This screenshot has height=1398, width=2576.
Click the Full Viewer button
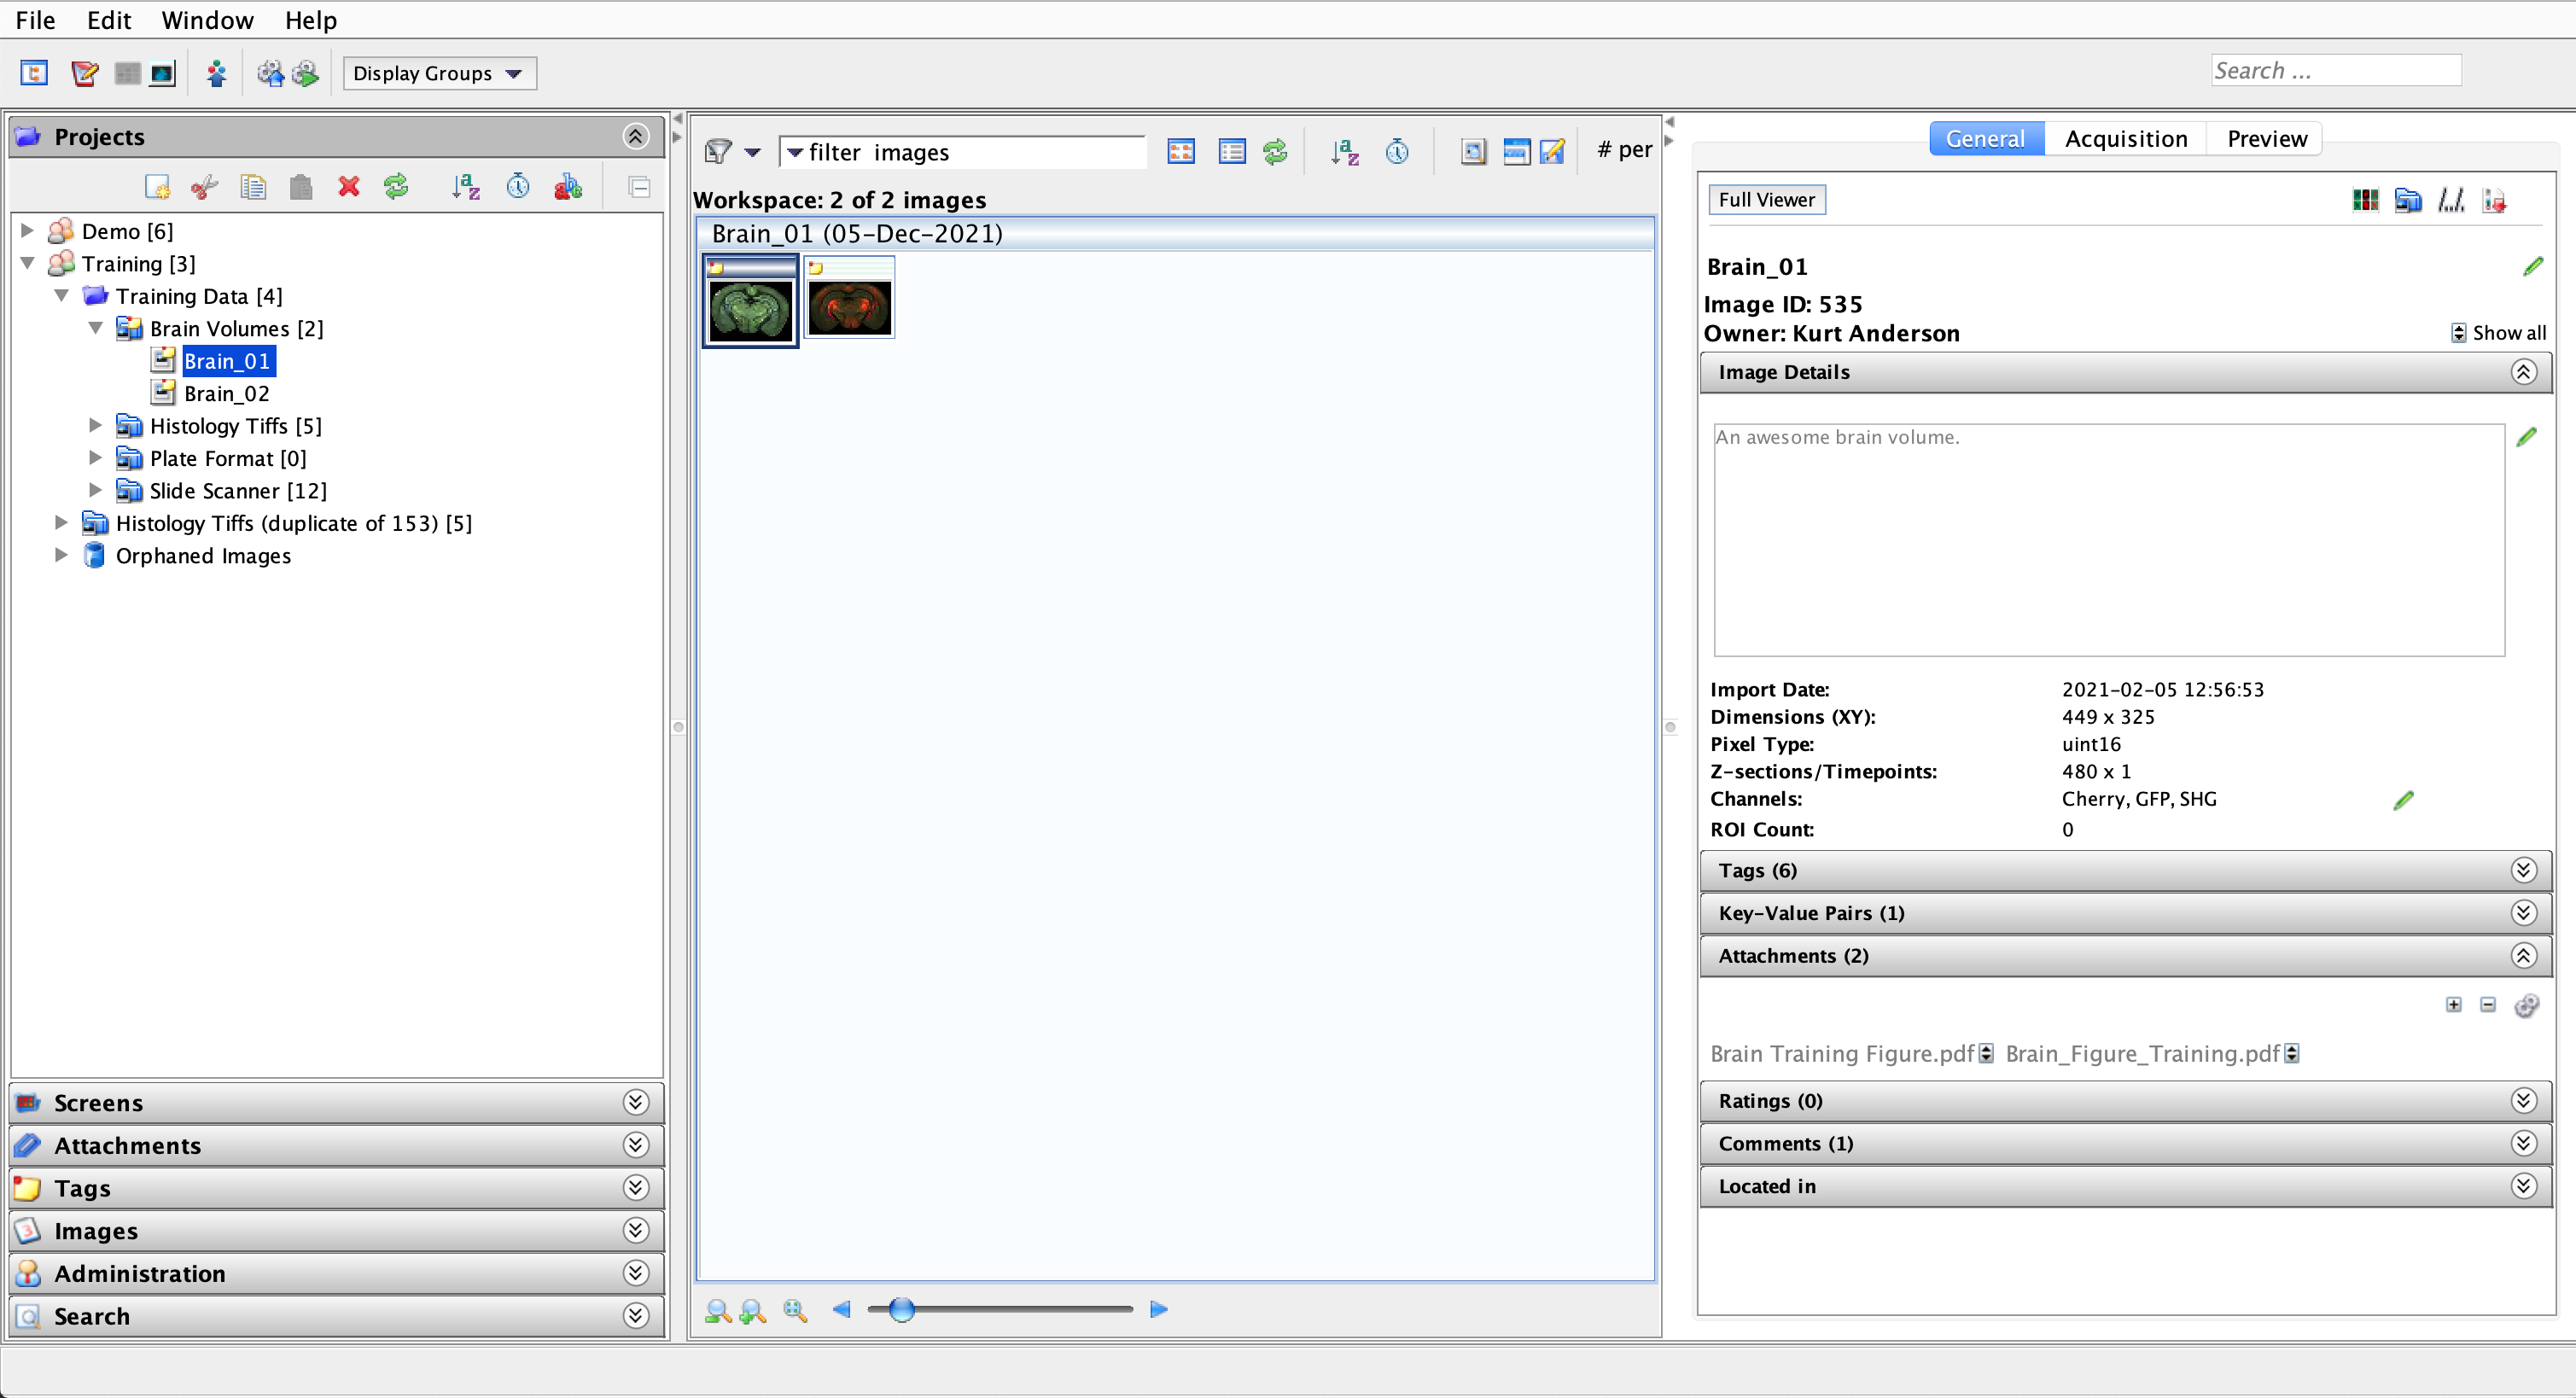pyautogui.click(x=1766, y=200)
